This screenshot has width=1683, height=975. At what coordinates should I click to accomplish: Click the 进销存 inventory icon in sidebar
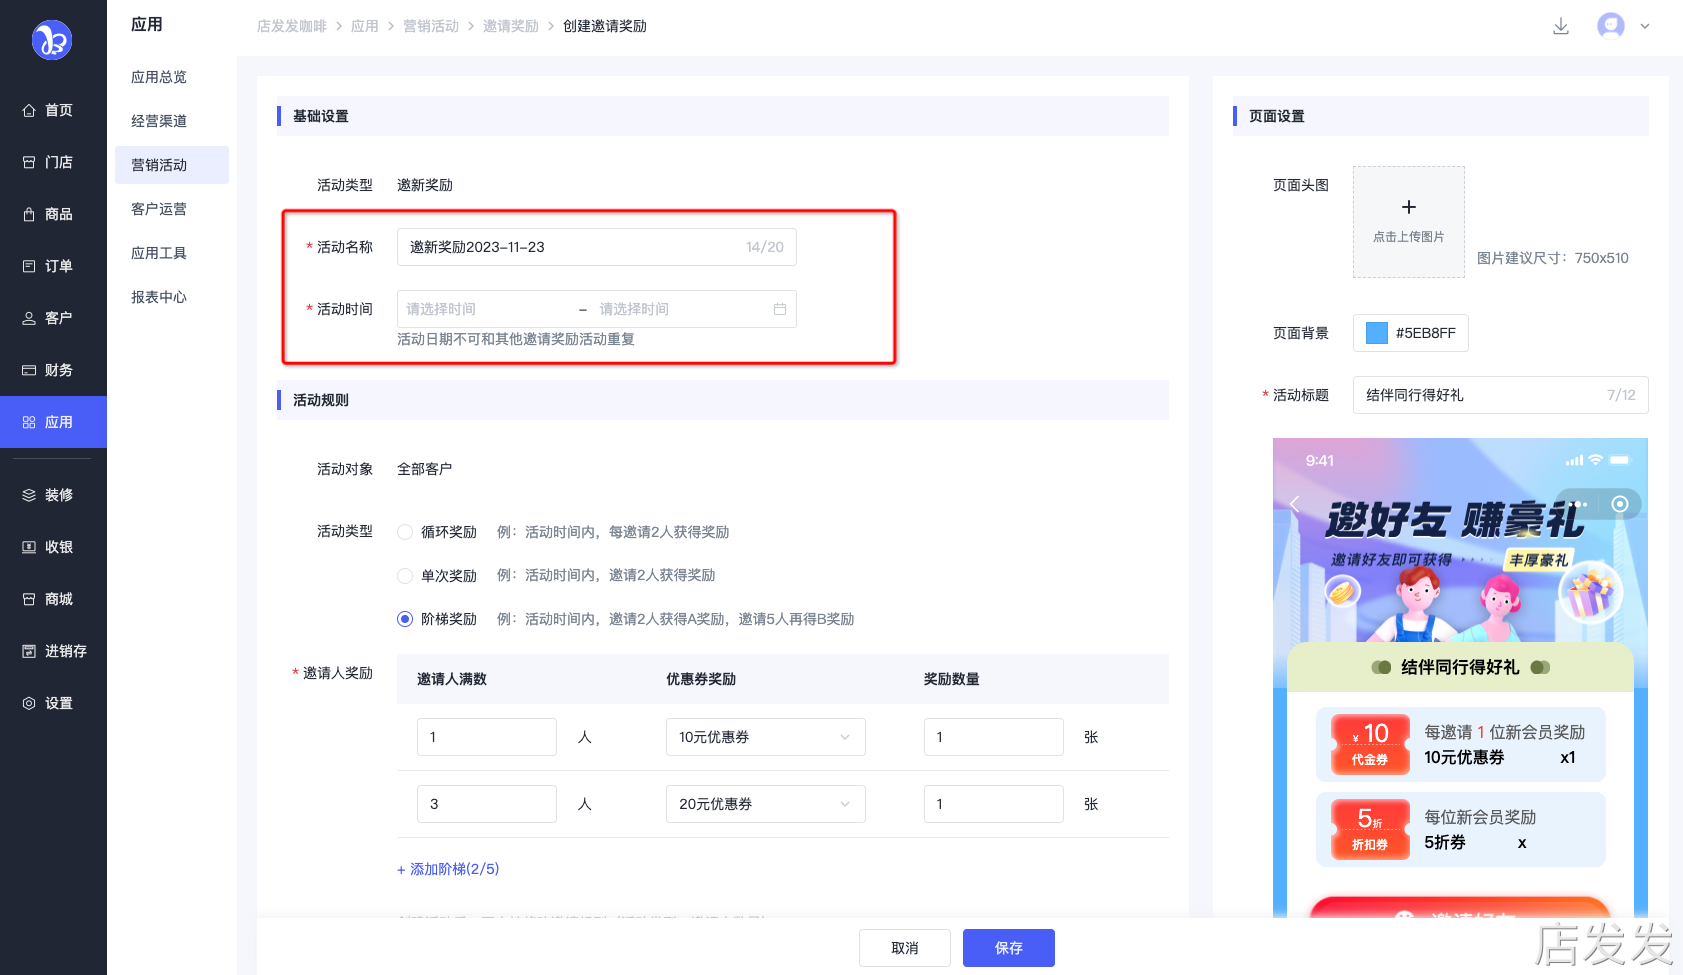click(29, 652)
